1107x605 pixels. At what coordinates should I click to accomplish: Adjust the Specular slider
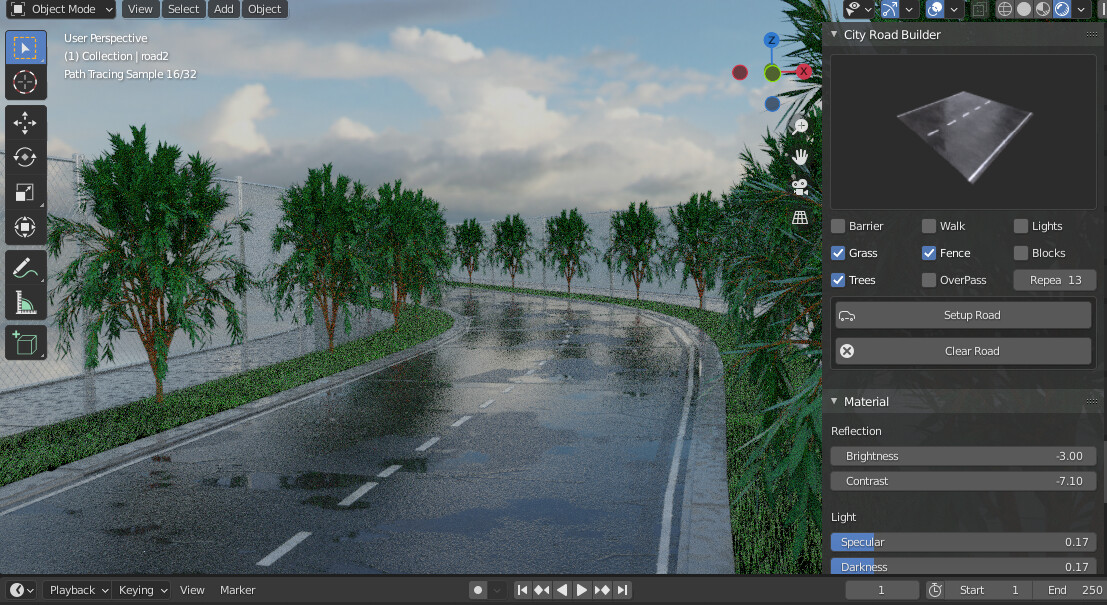963,541
